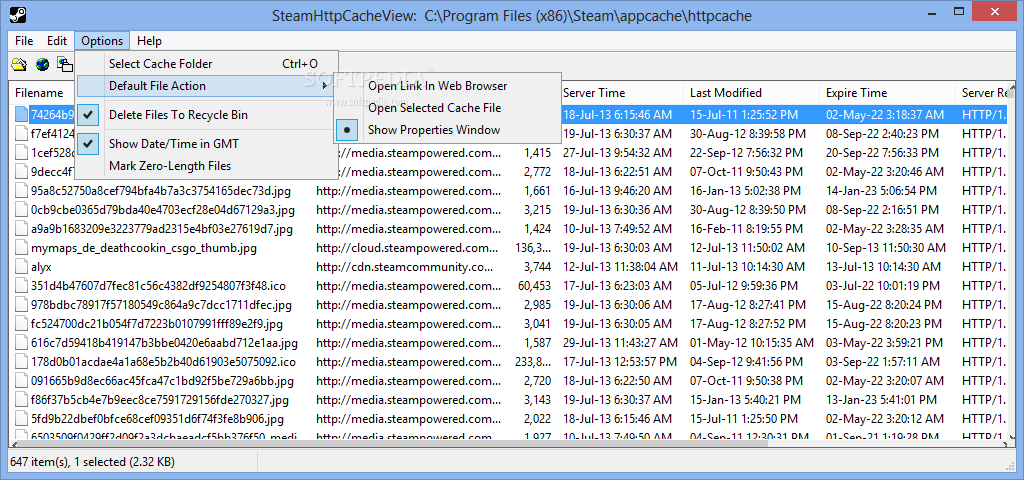The height and width of the screenshot is (480, 1024).
Task: Click the file icon of 616c7d59418b419147b3bbe0420e6aabd712e1aa.jpg
Action: click(21, 342)
